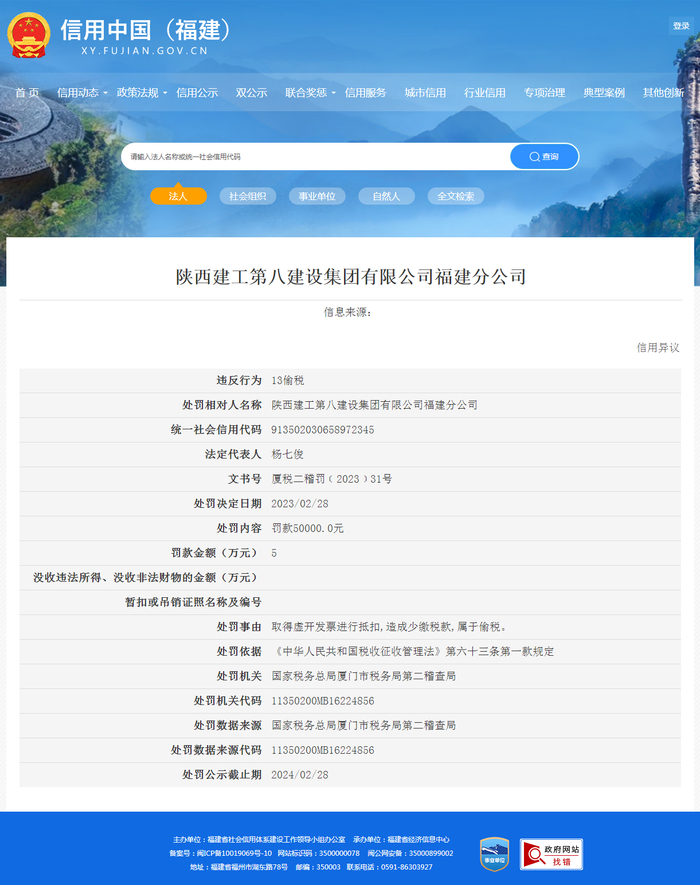Expand the 联合奖惩 dropdown menu

pyautogui.click(x=310, y=93)
